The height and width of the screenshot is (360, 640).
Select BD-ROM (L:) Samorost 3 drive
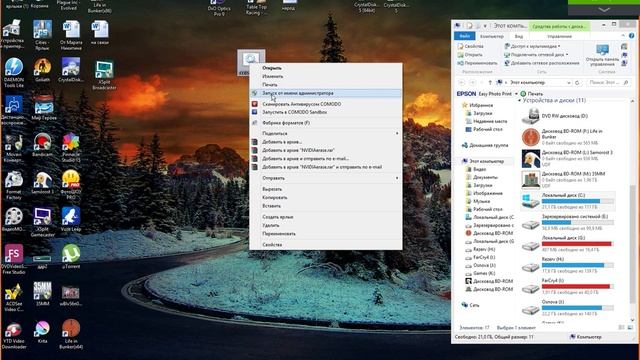(567, 158)
